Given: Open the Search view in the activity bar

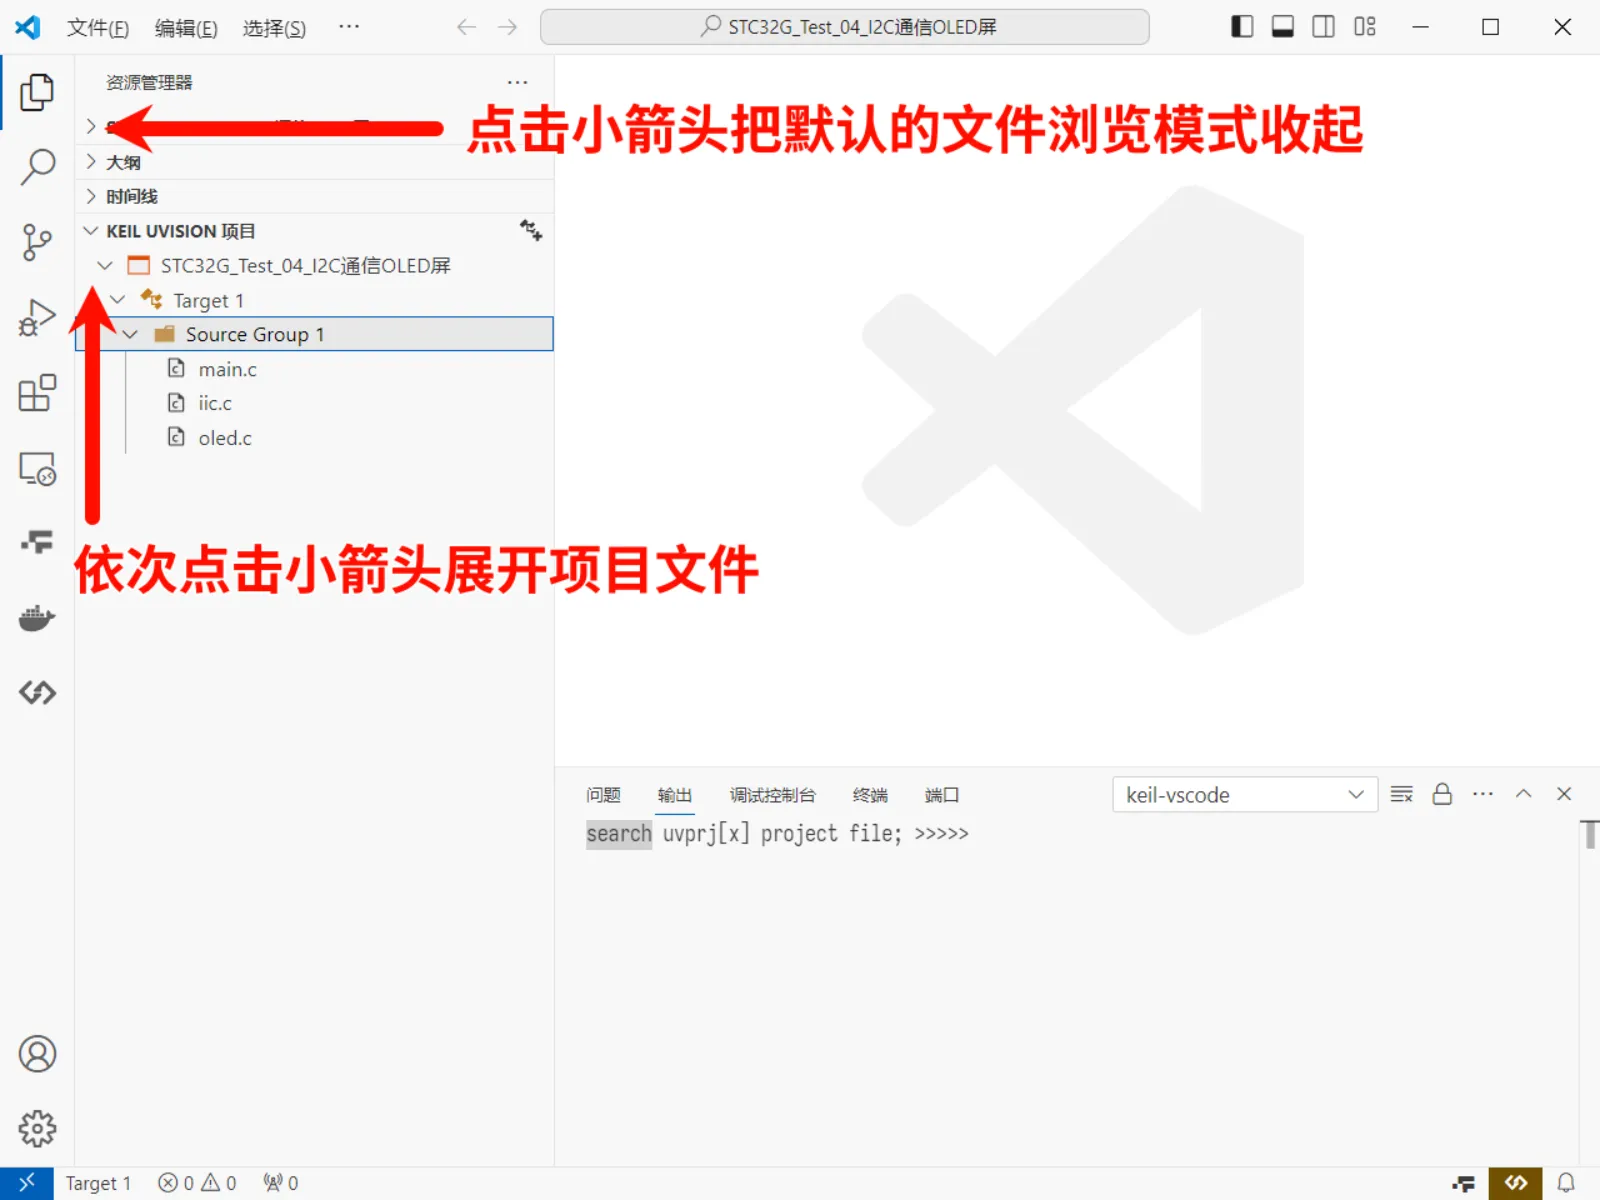Looking at the screenshot, I should click(37, 167).
